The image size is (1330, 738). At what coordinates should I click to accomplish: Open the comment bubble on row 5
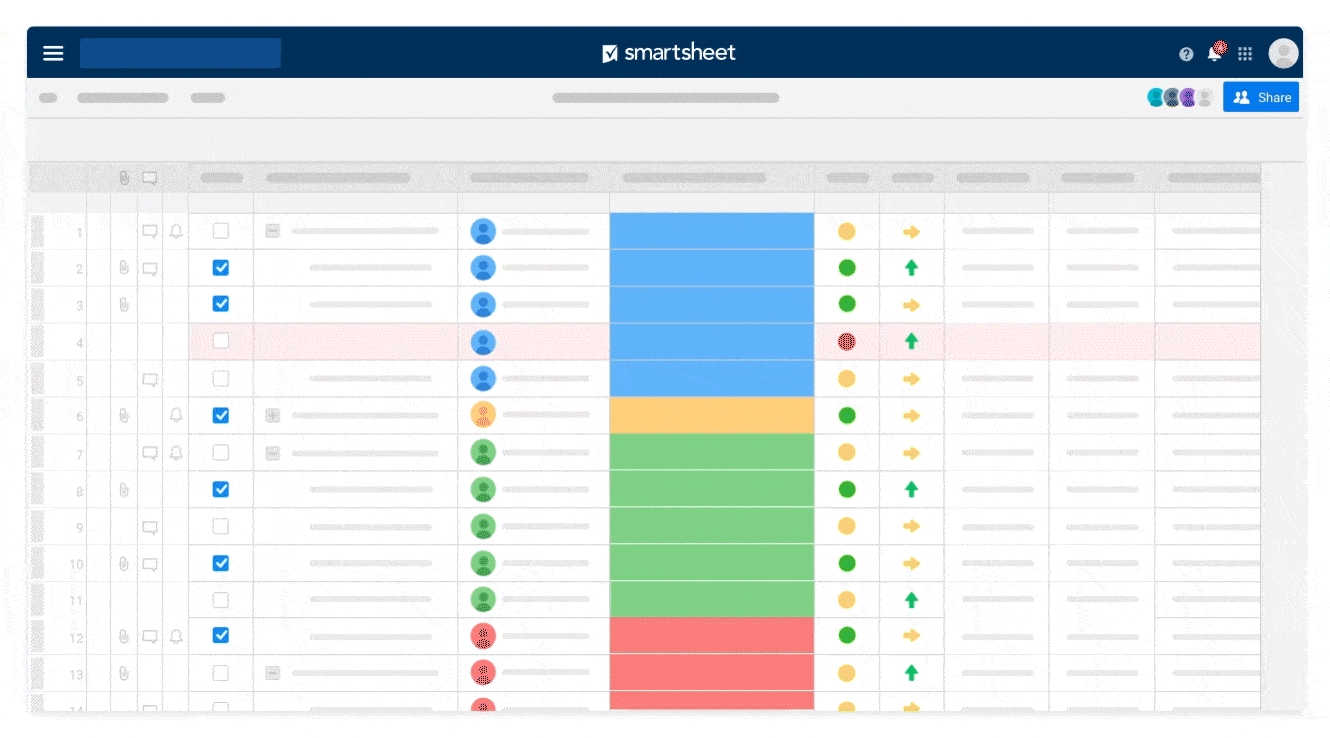pyautogui.click(x=150, y=380)
